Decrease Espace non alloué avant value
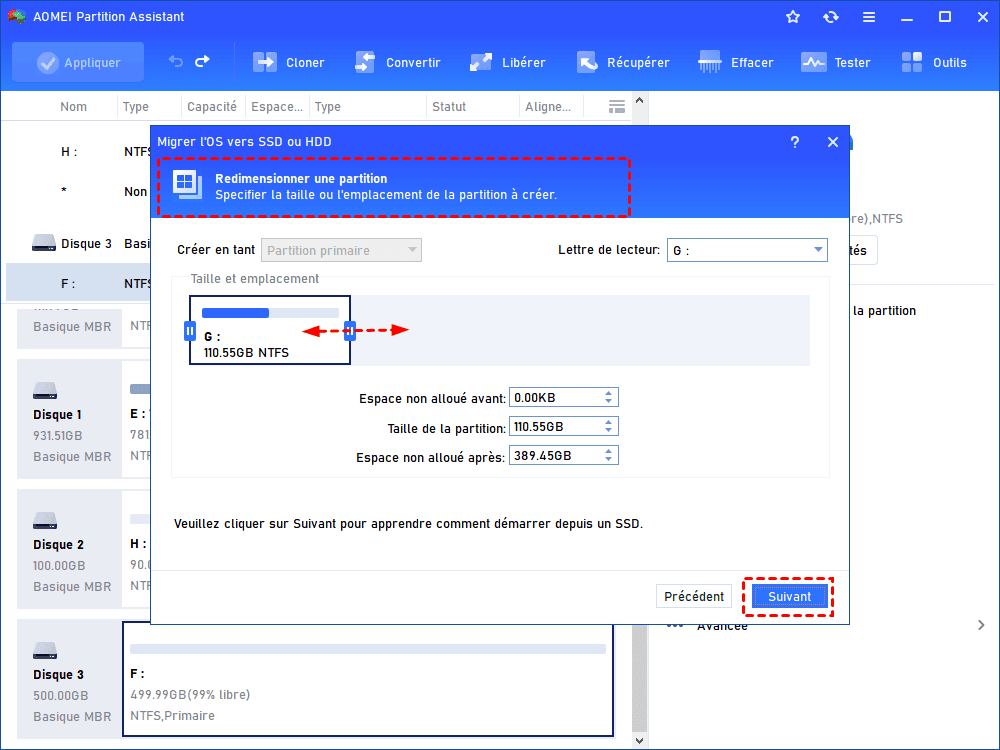This screenshot has width=1000, height=750. click(608, 401)
